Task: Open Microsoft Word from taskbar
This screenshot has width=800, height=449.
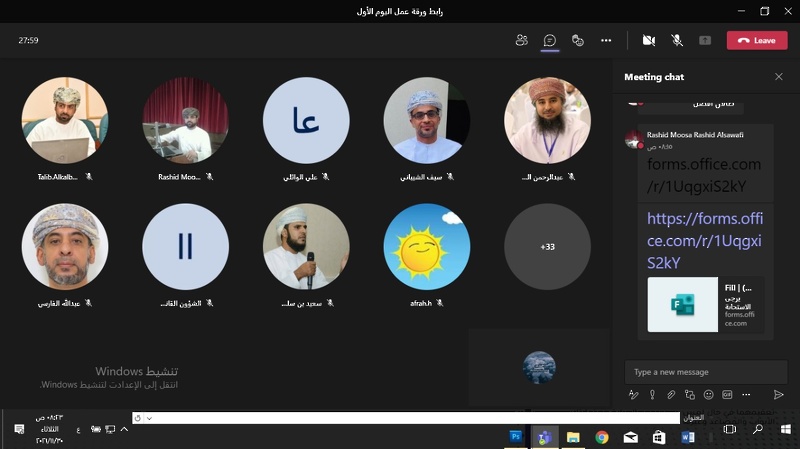Action: coord(687,437)
